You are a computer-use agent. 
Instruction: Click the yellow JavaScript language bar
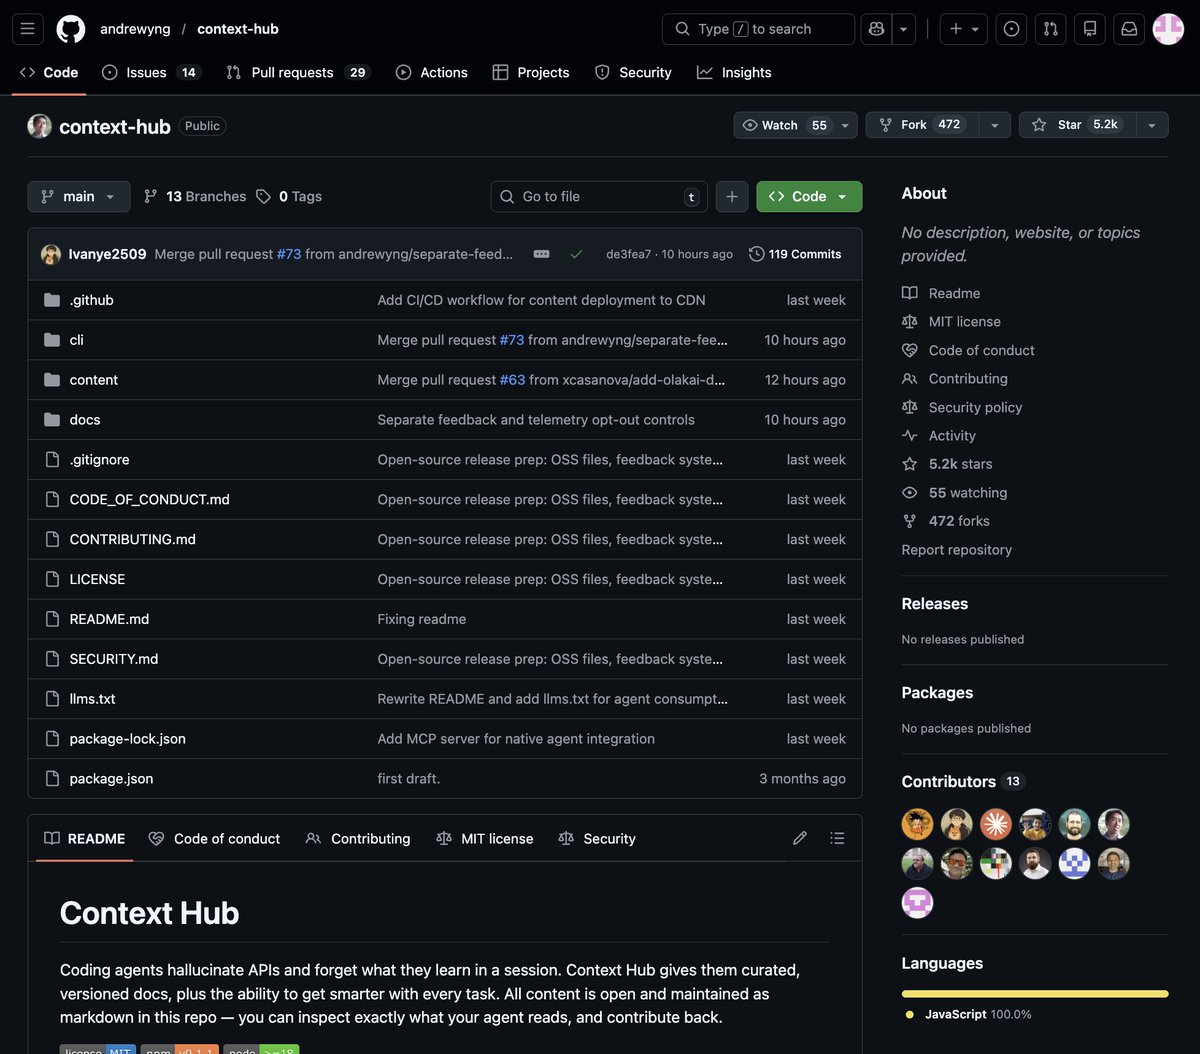pos(1035,994)
